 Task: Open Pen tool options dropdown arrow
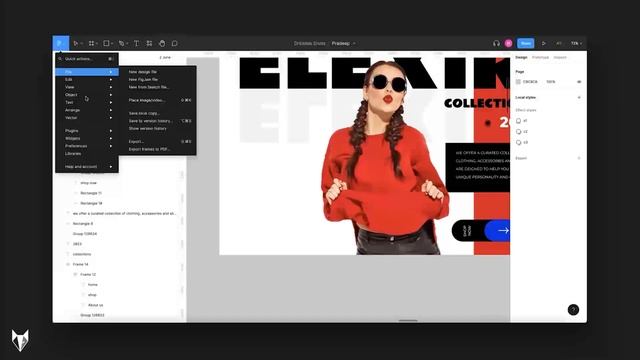point(127,44)
